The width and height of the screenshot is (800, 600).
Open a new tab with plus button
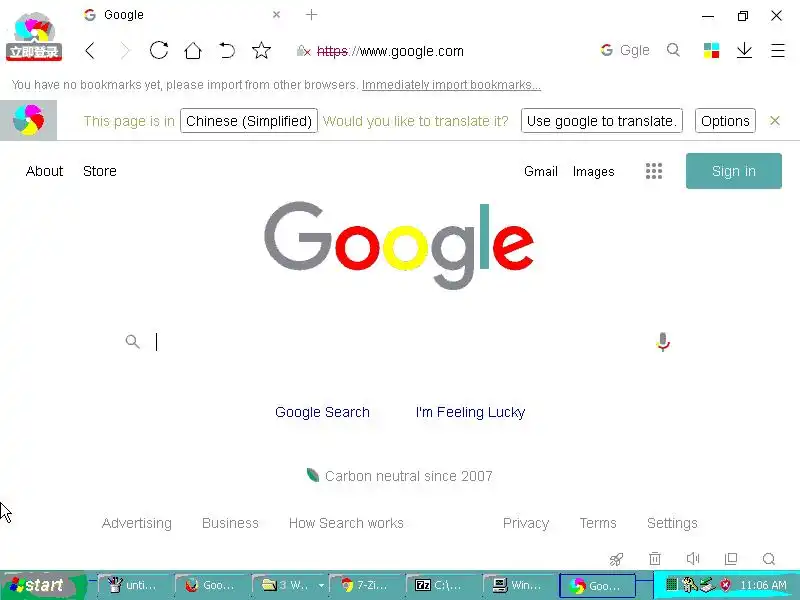coord(311,15)
